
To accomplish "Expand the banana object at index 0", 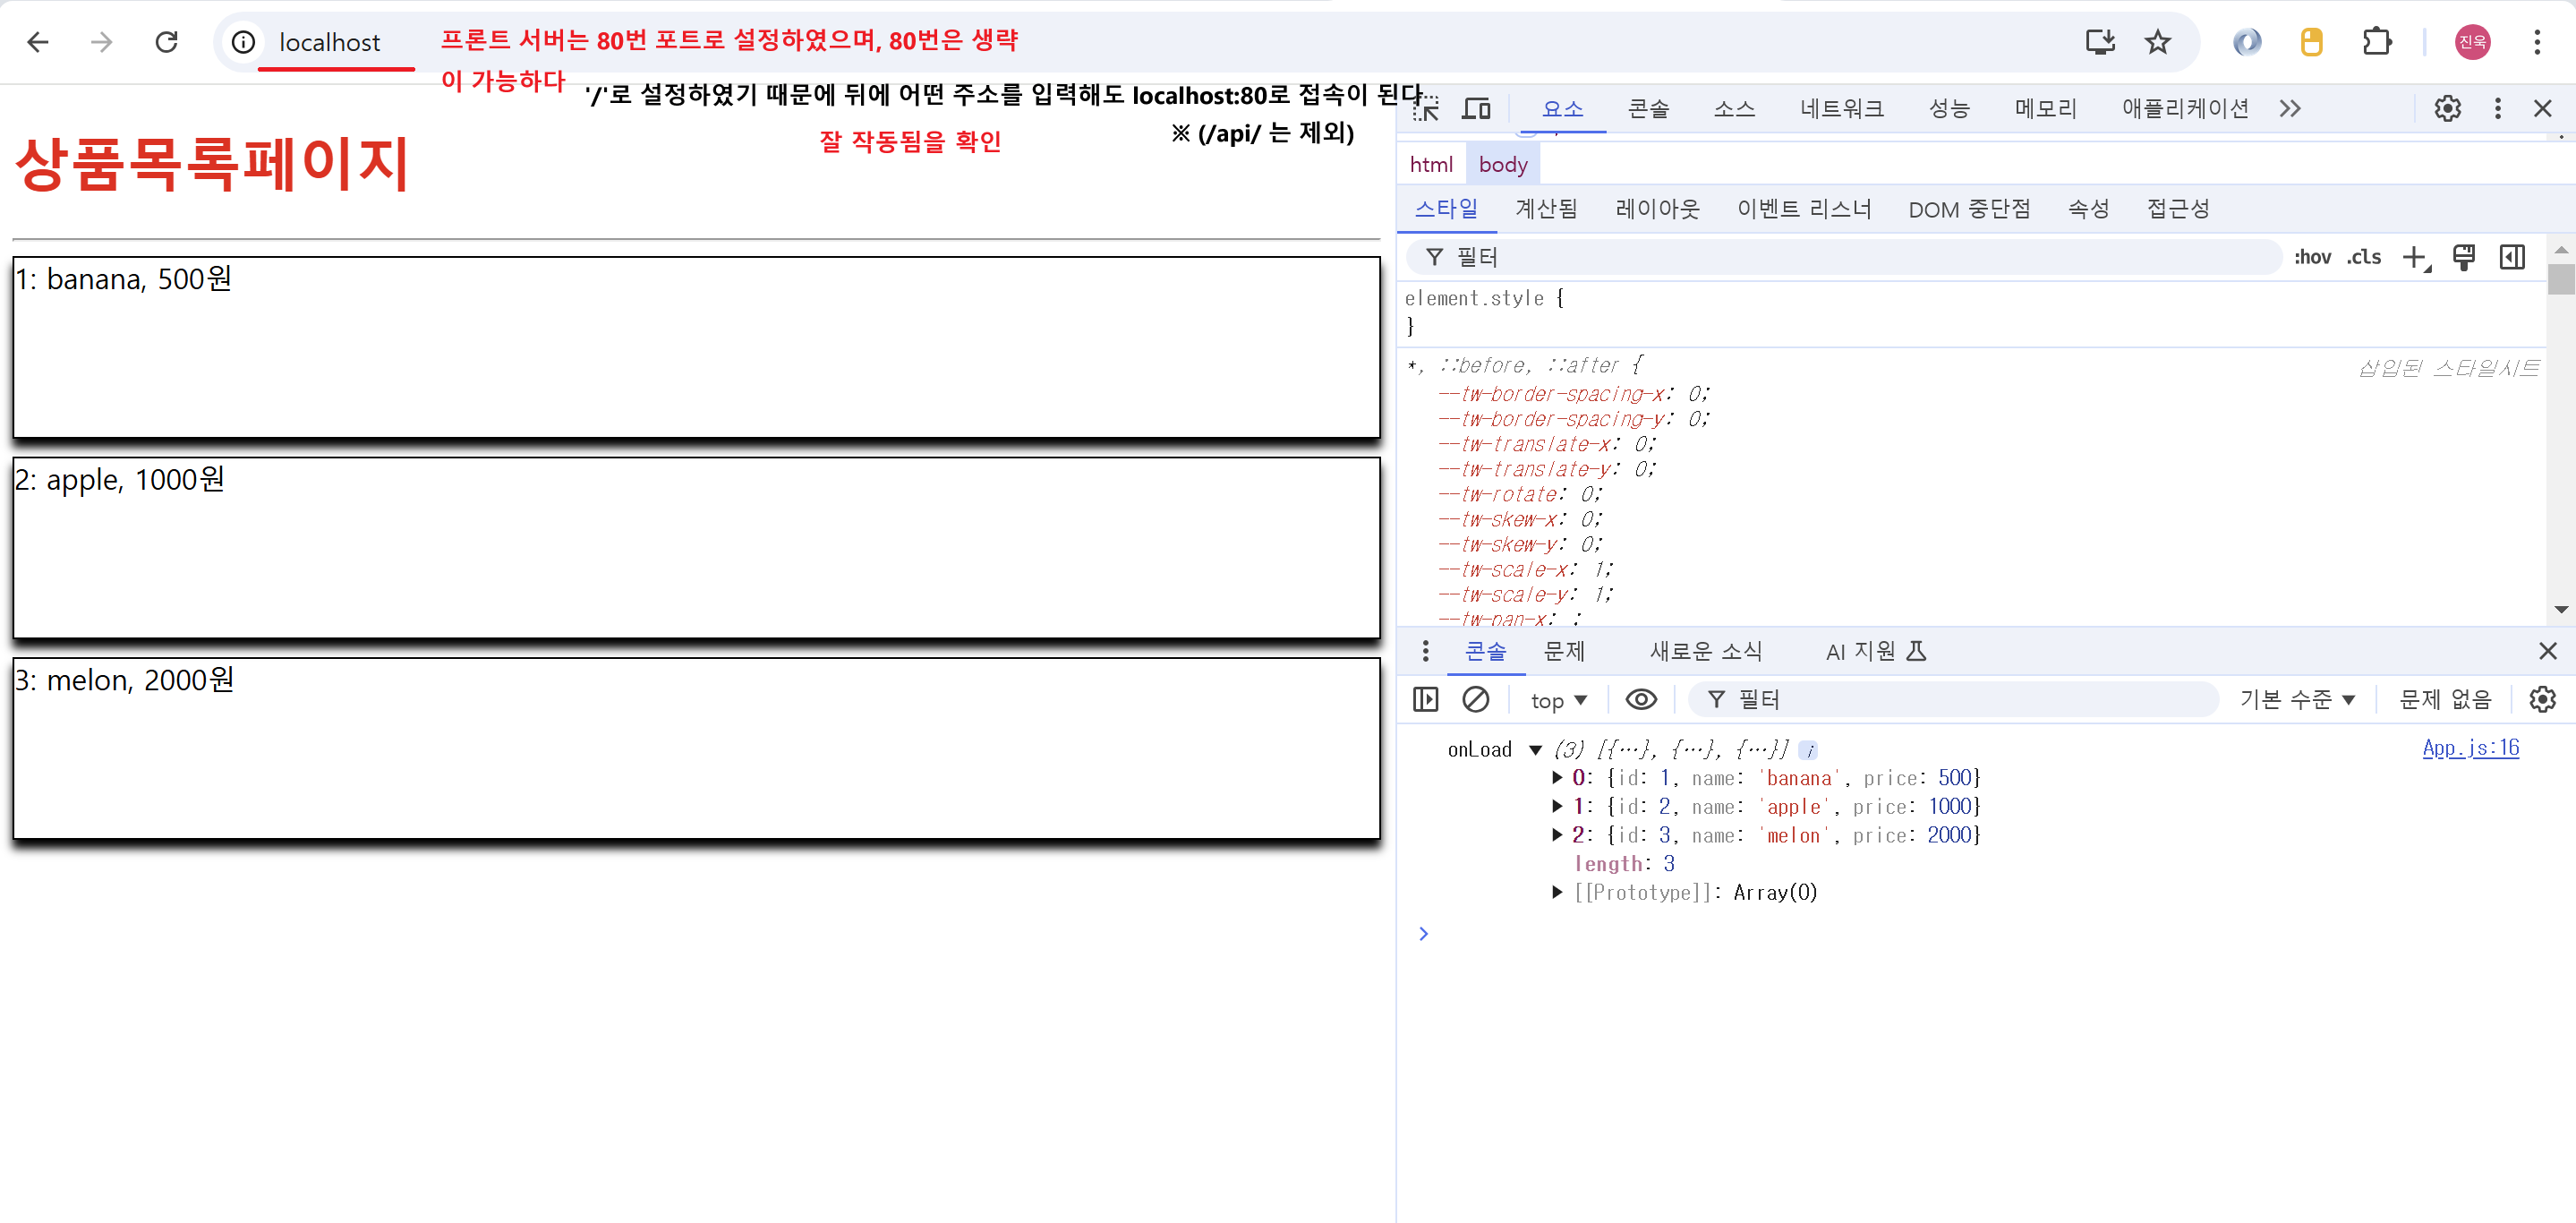I will point(1557,777).
